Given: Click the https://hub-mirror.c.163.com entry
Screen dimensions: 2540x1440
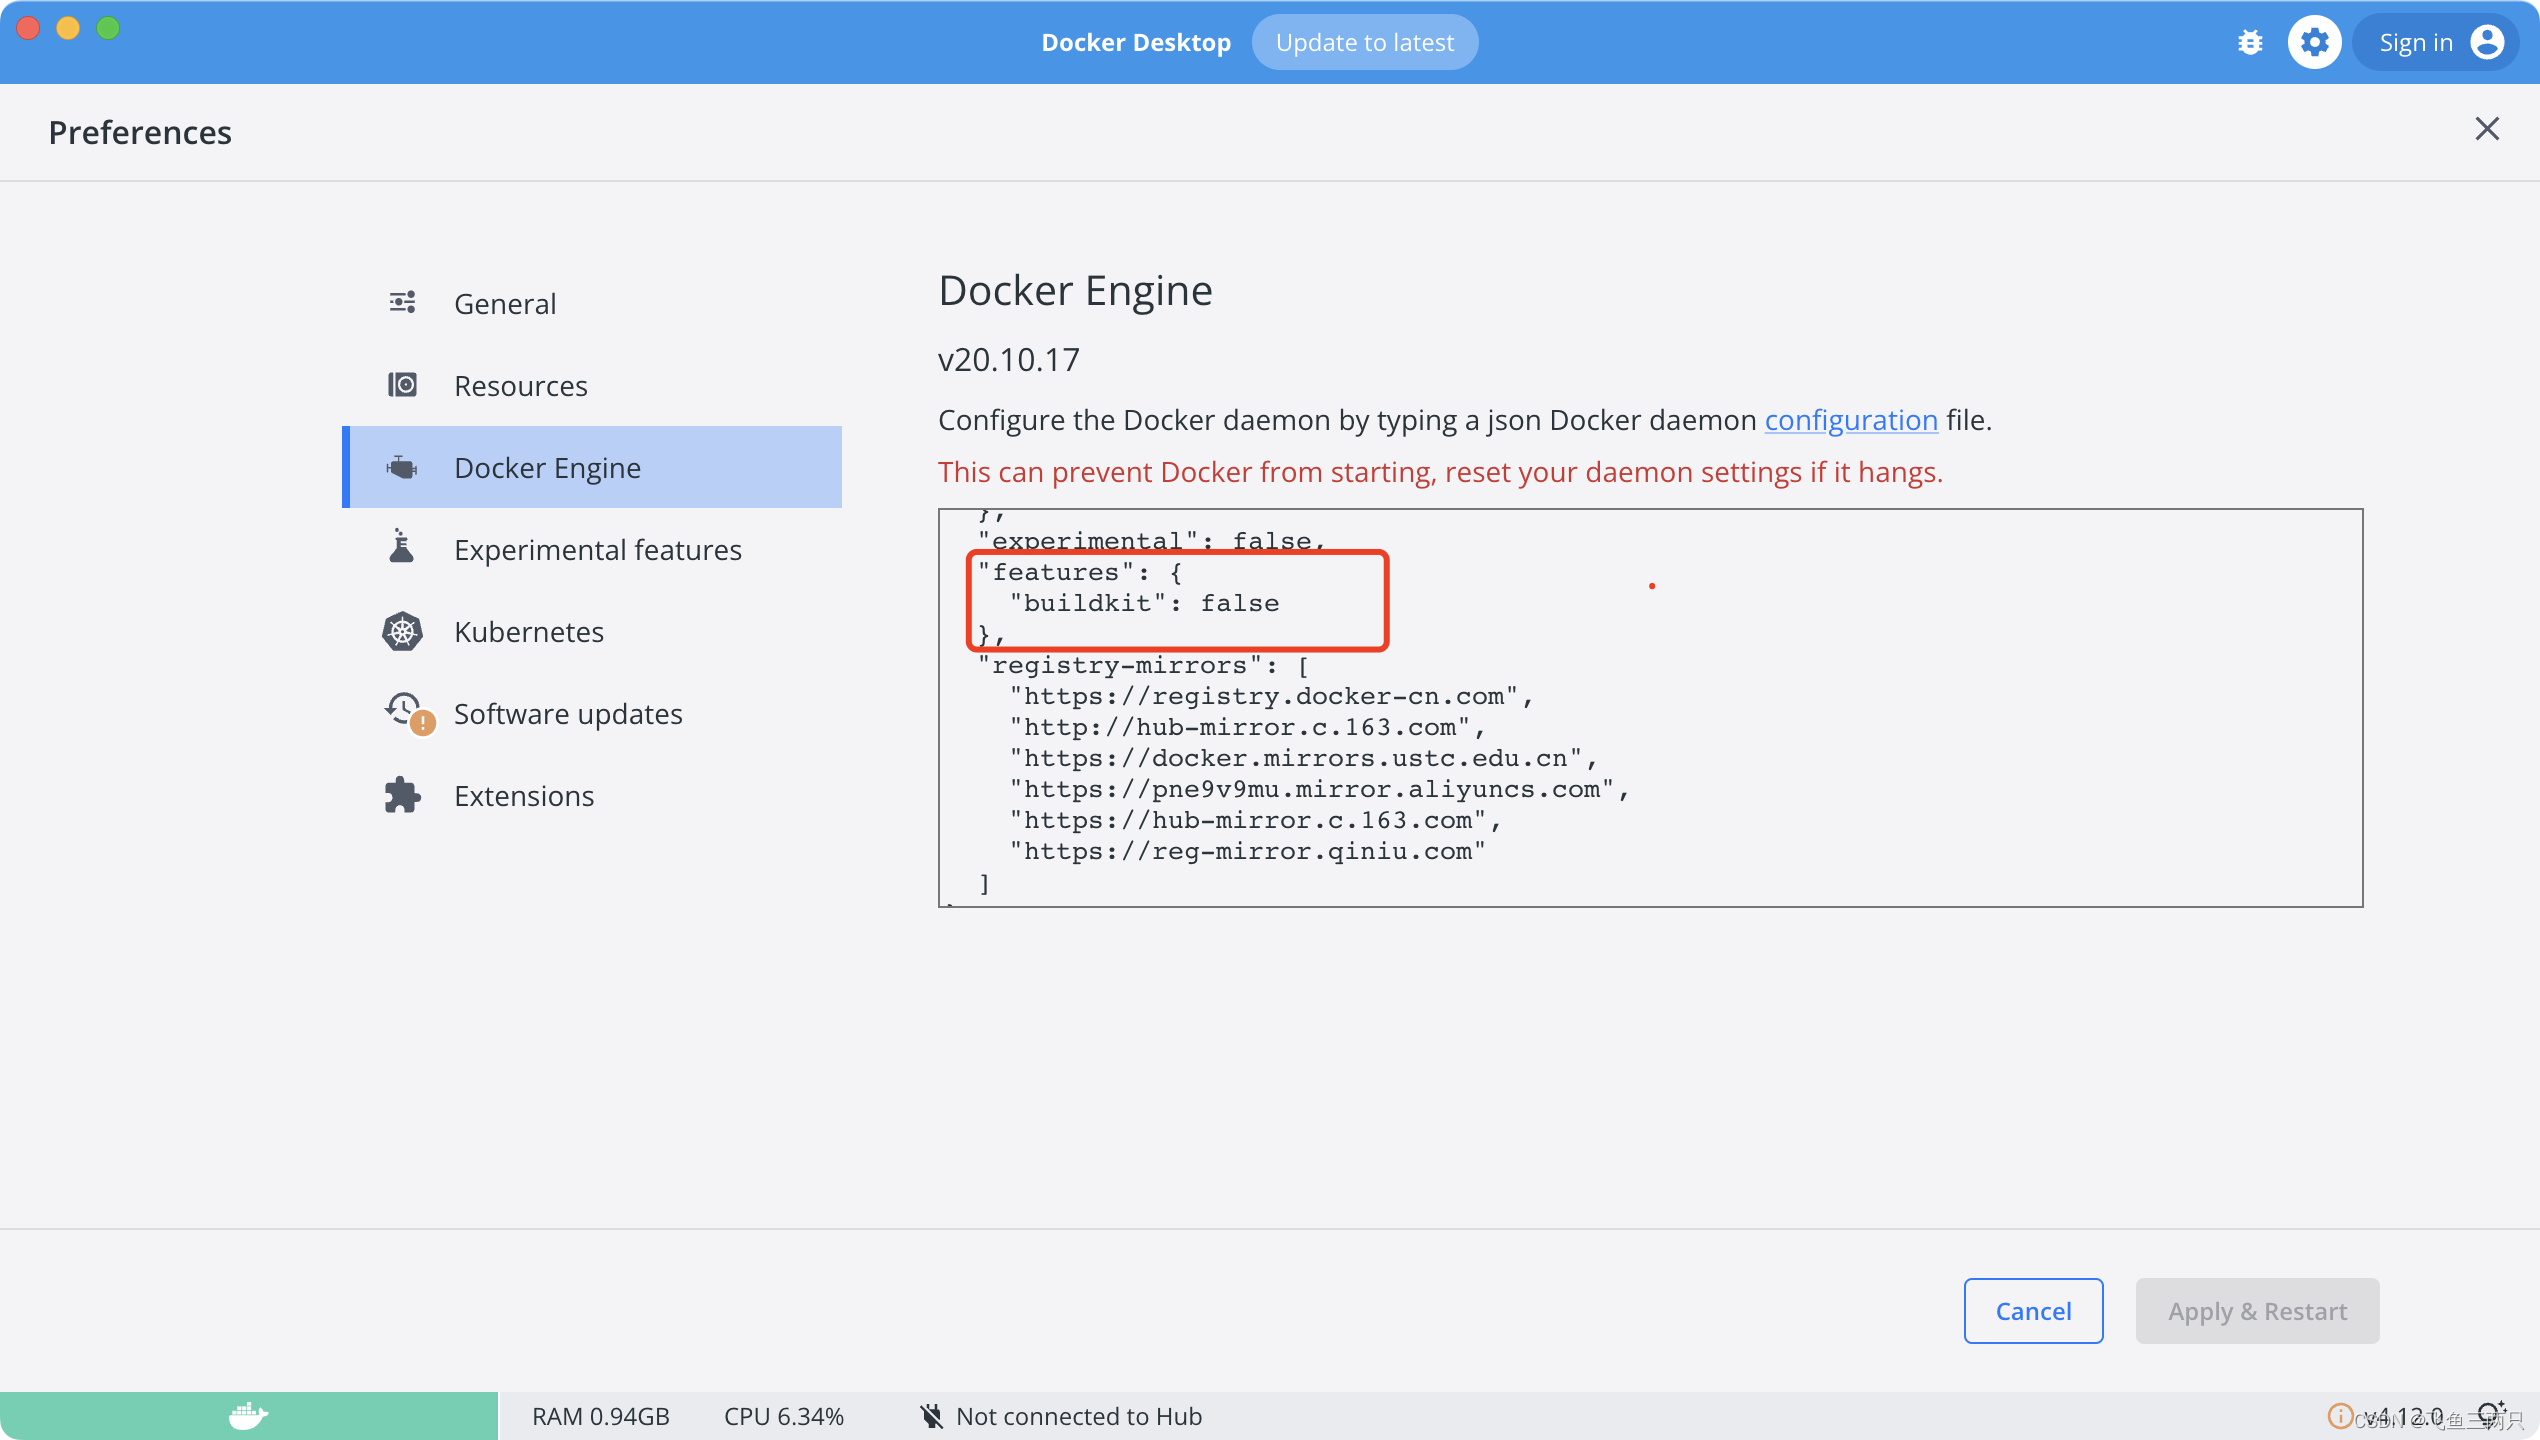Looking at the screenshot, I should pos(1255,820).
